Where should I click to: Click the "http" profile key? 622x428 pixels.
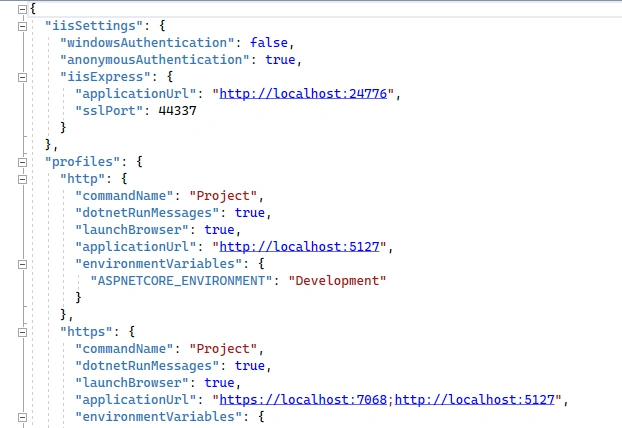82,179
